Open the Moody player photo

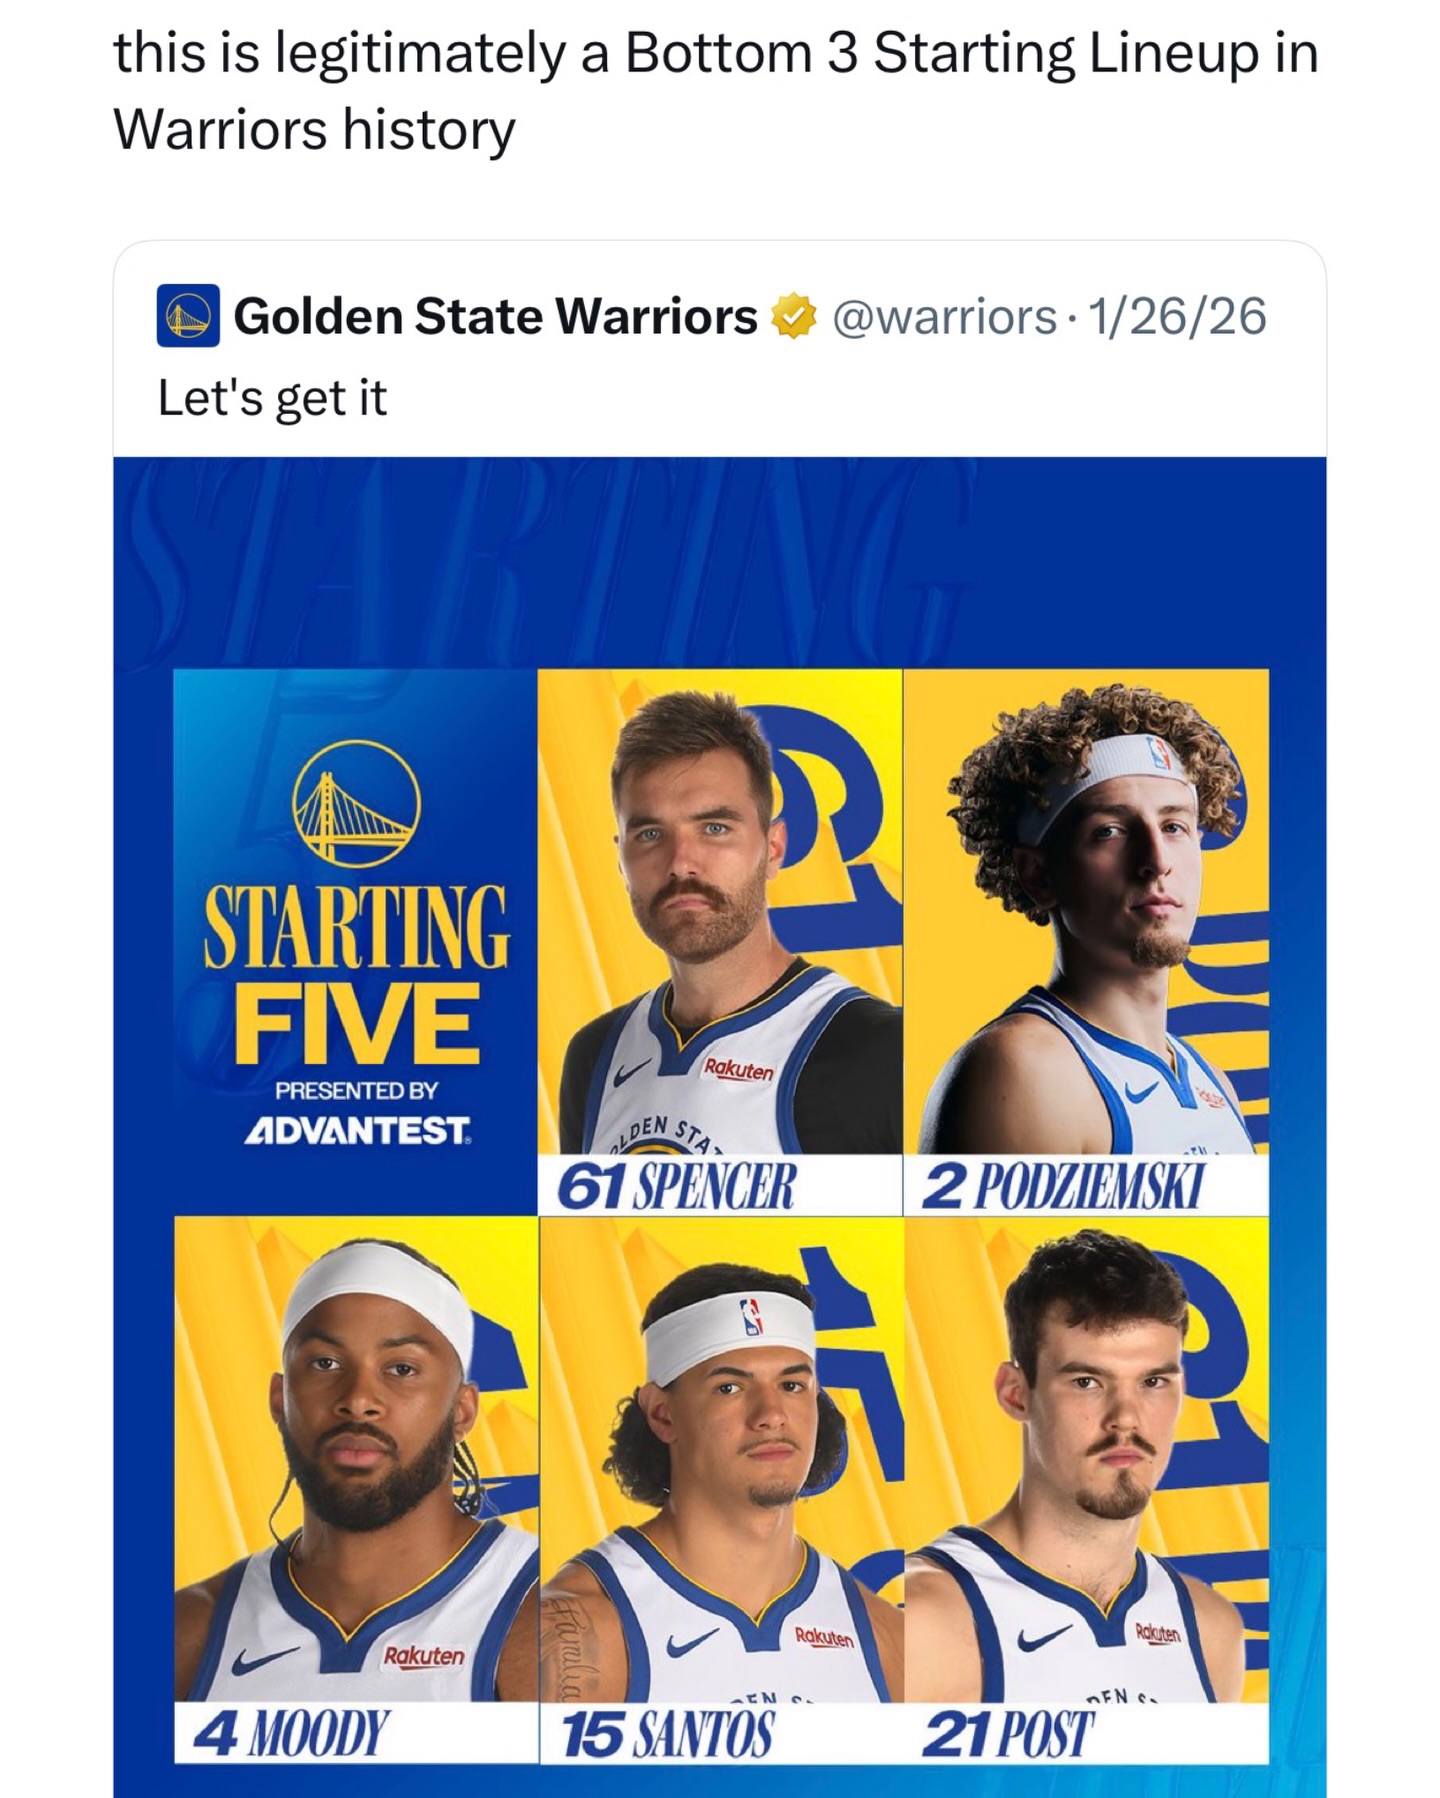tap(356, 1458)
